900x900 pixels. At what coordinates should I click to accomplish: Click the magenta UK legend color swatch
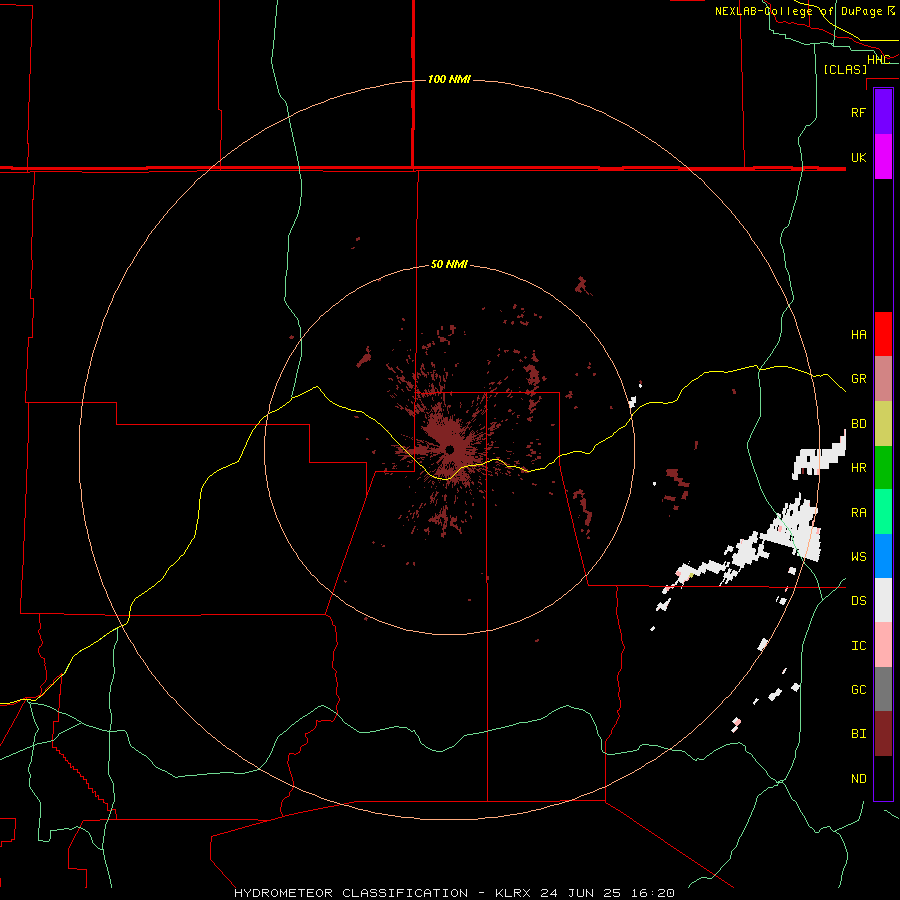click(883, 157)
